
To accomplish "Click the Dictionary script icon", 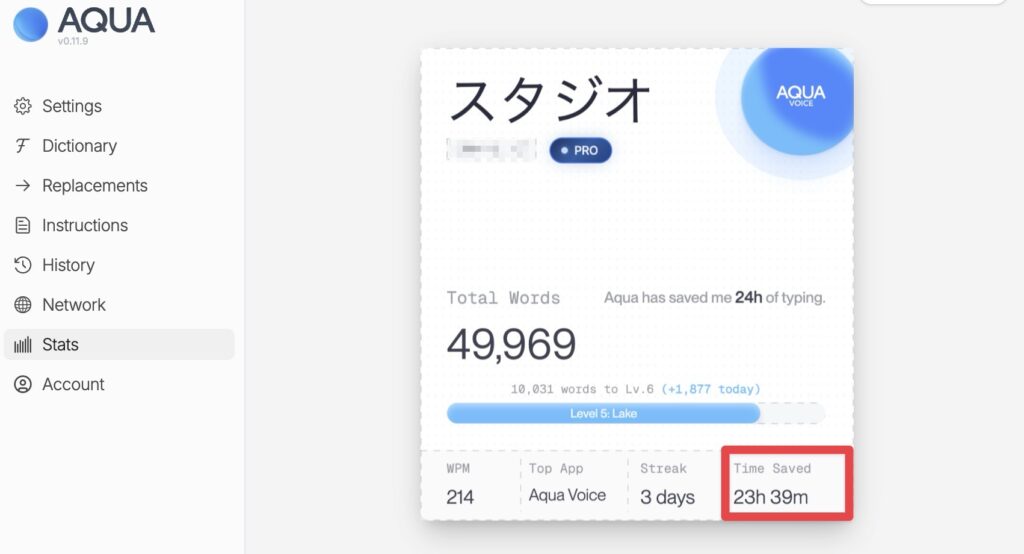I will [23, 146].
